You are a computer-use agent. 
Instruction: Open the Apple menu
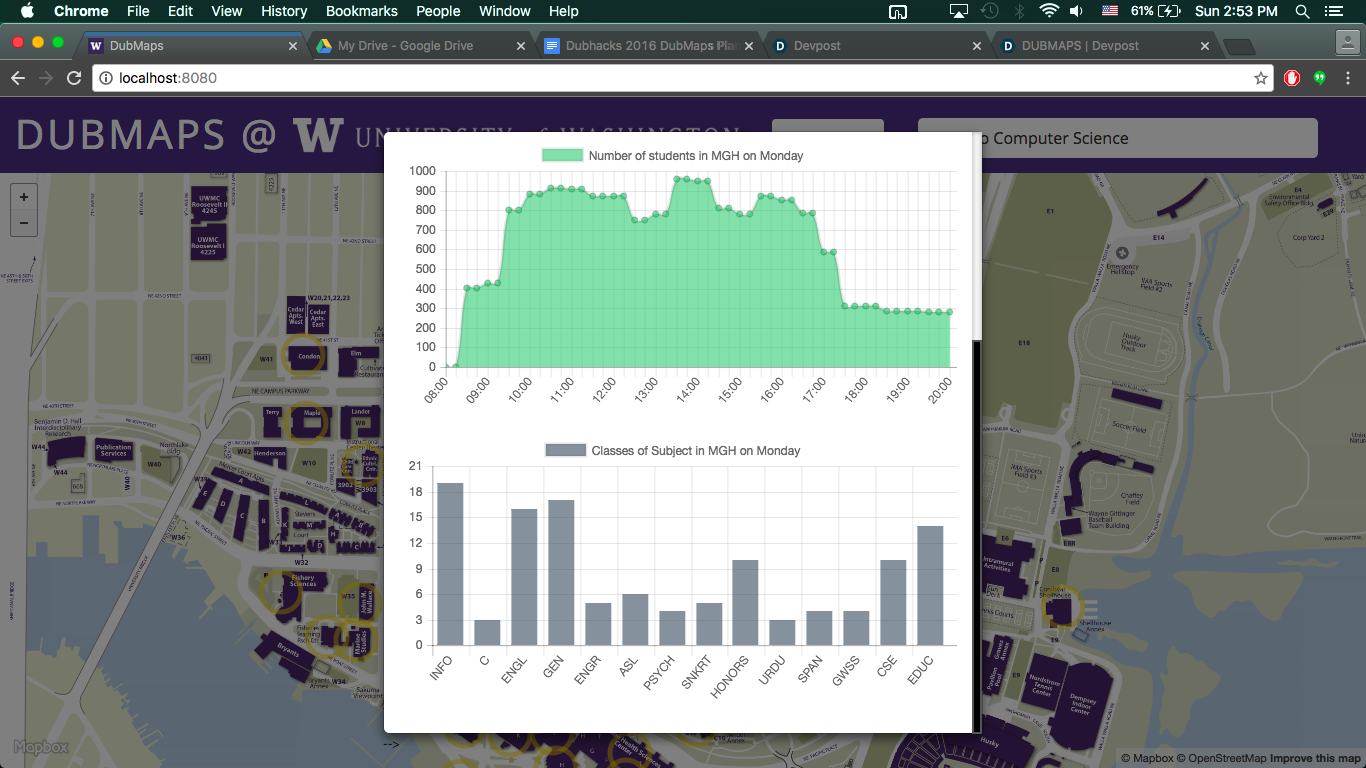[27, 11]
